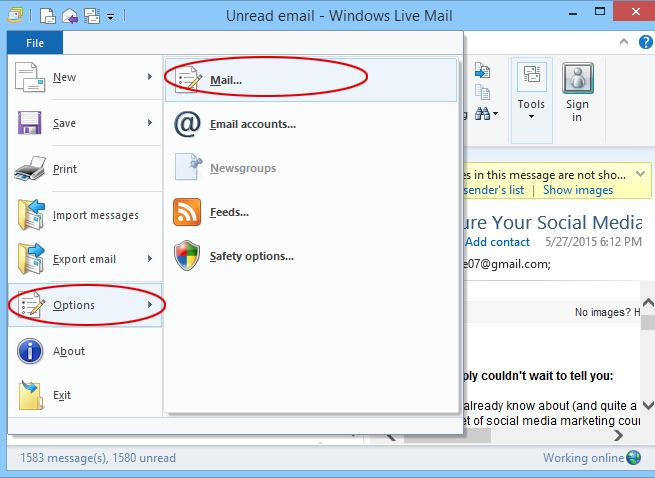The height and width of the screenshot is (478, 655).
Task: Click sender's list link
Action: pos(493,190)
